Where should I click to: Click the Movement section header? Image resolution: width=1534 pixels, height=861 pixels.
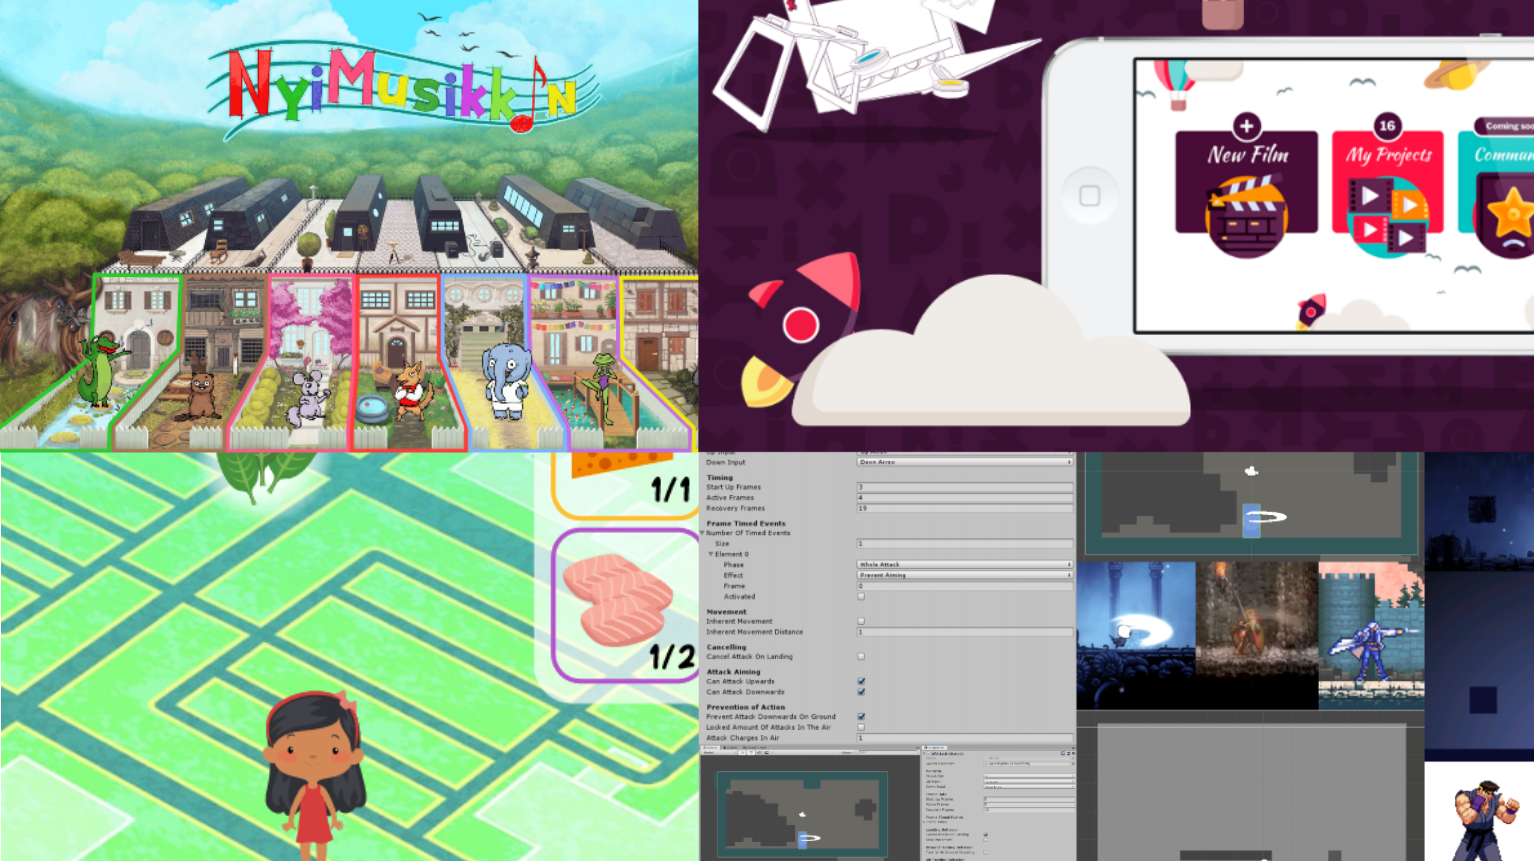coord(726,612)
